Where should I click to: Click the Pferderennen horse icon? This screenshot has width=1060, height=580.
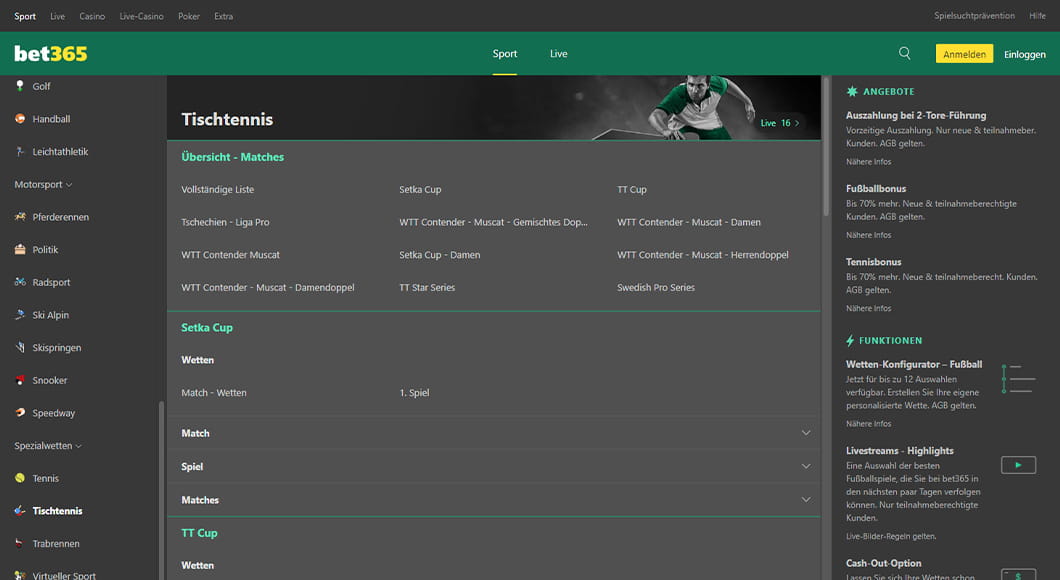pos(20,217)
